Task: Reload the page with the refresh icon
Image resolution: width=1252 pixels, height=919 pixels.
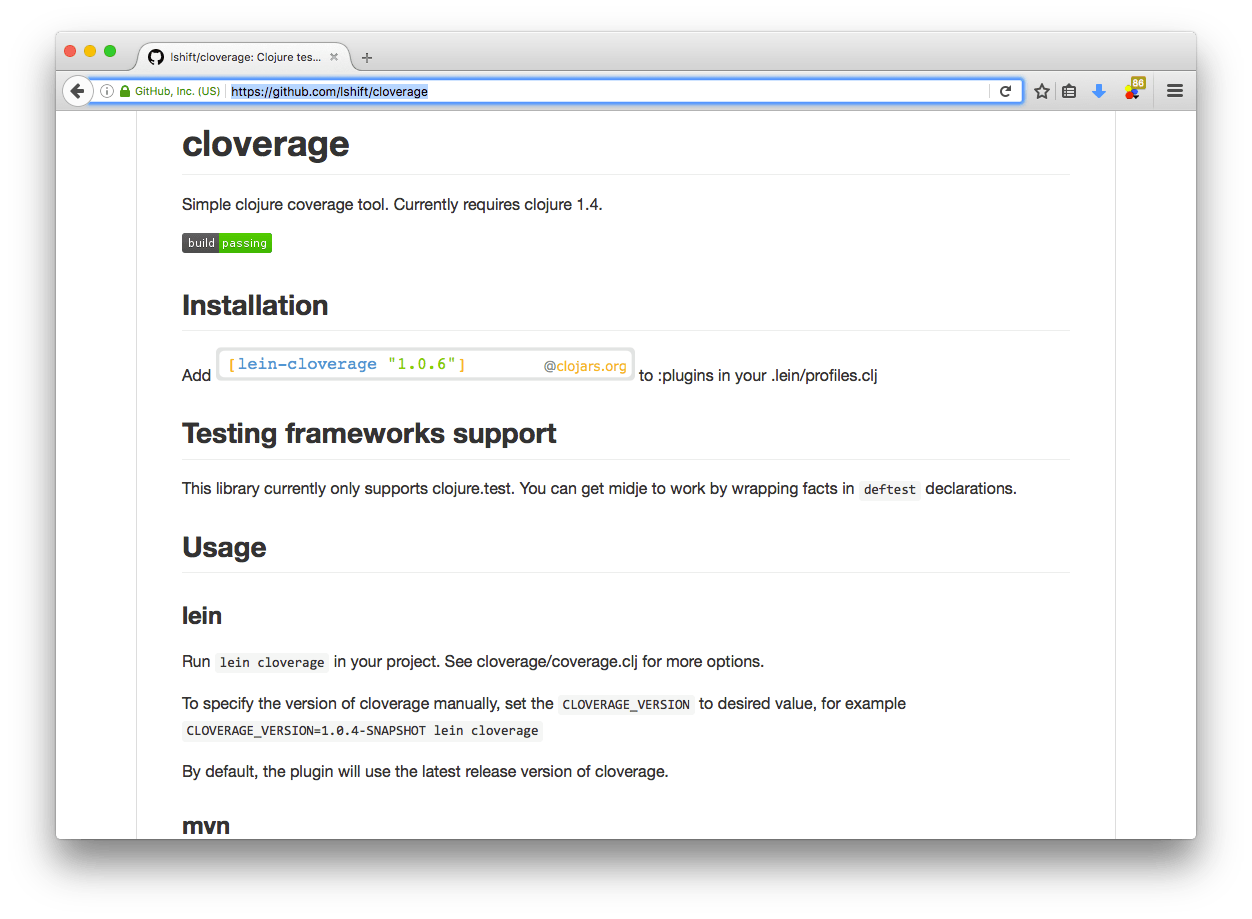Action: coord(1006,91)
